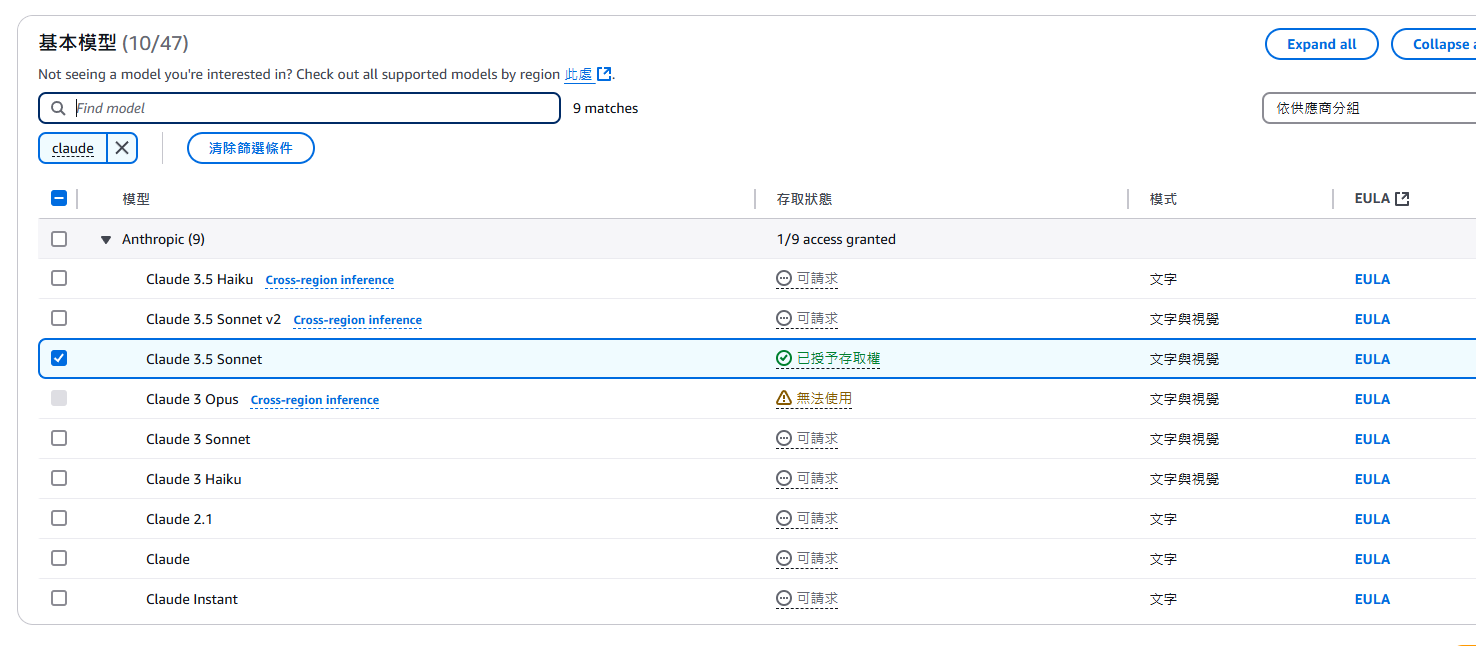
Task: Check the Claude 3.5 Sonnet v2 checkbox
Action: (59, 318)
